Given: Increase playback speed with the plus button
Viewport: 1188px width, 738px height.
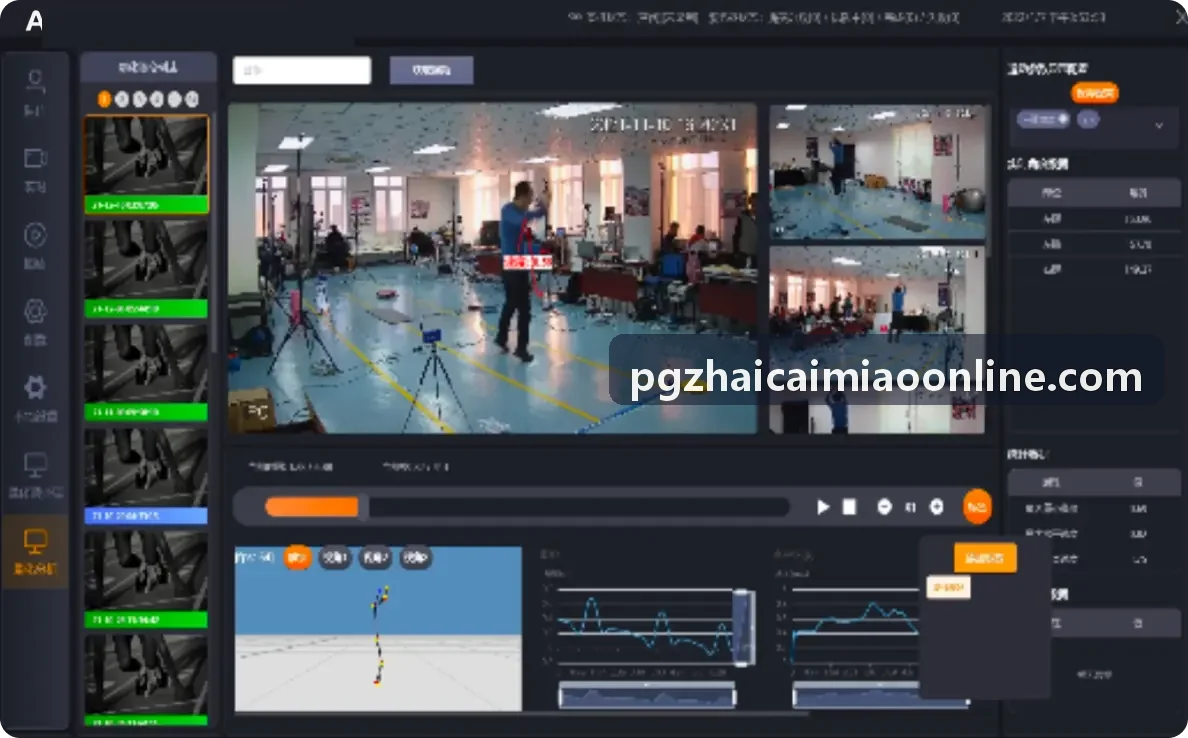Looking at the screenshot, I should pos(936,507).
